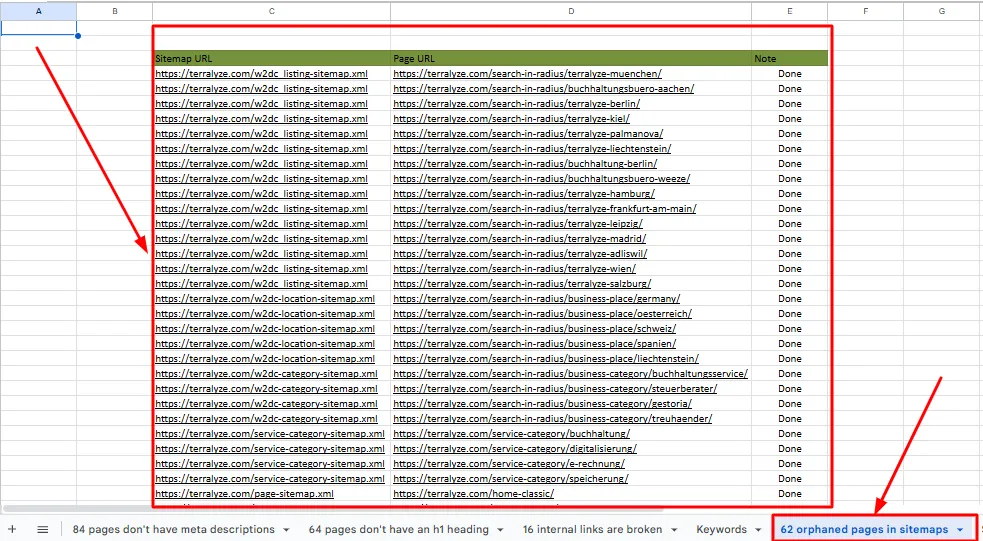Open the page-sitemap.xml sitemap link
The image size is (983, 541).
244,495
